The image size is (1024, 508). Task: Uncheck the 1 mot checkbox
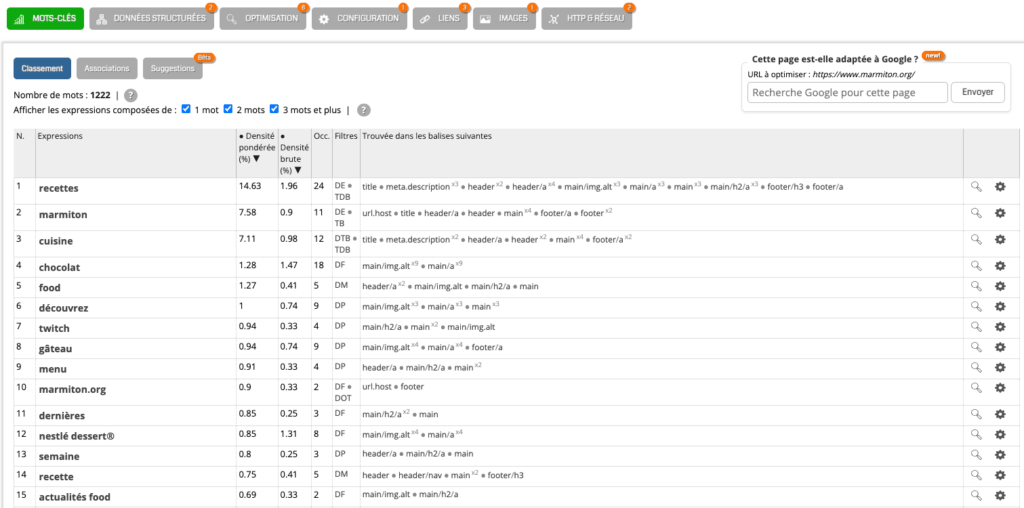pos(187,109)
